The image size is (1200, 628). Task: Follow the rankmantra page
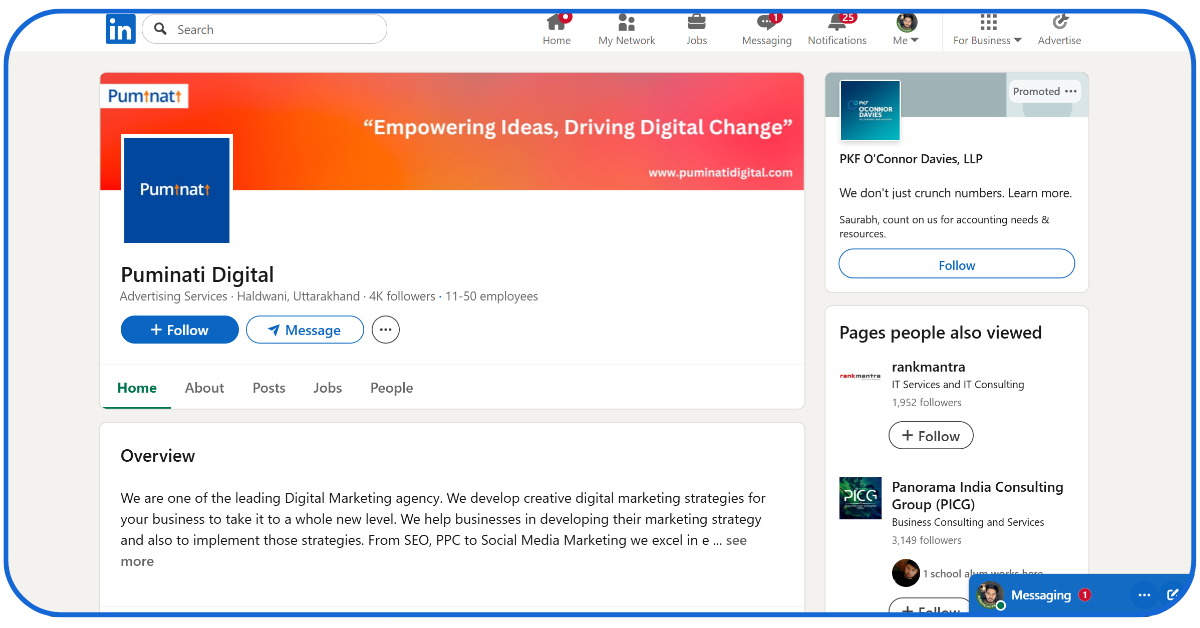[x=931, y=436]
